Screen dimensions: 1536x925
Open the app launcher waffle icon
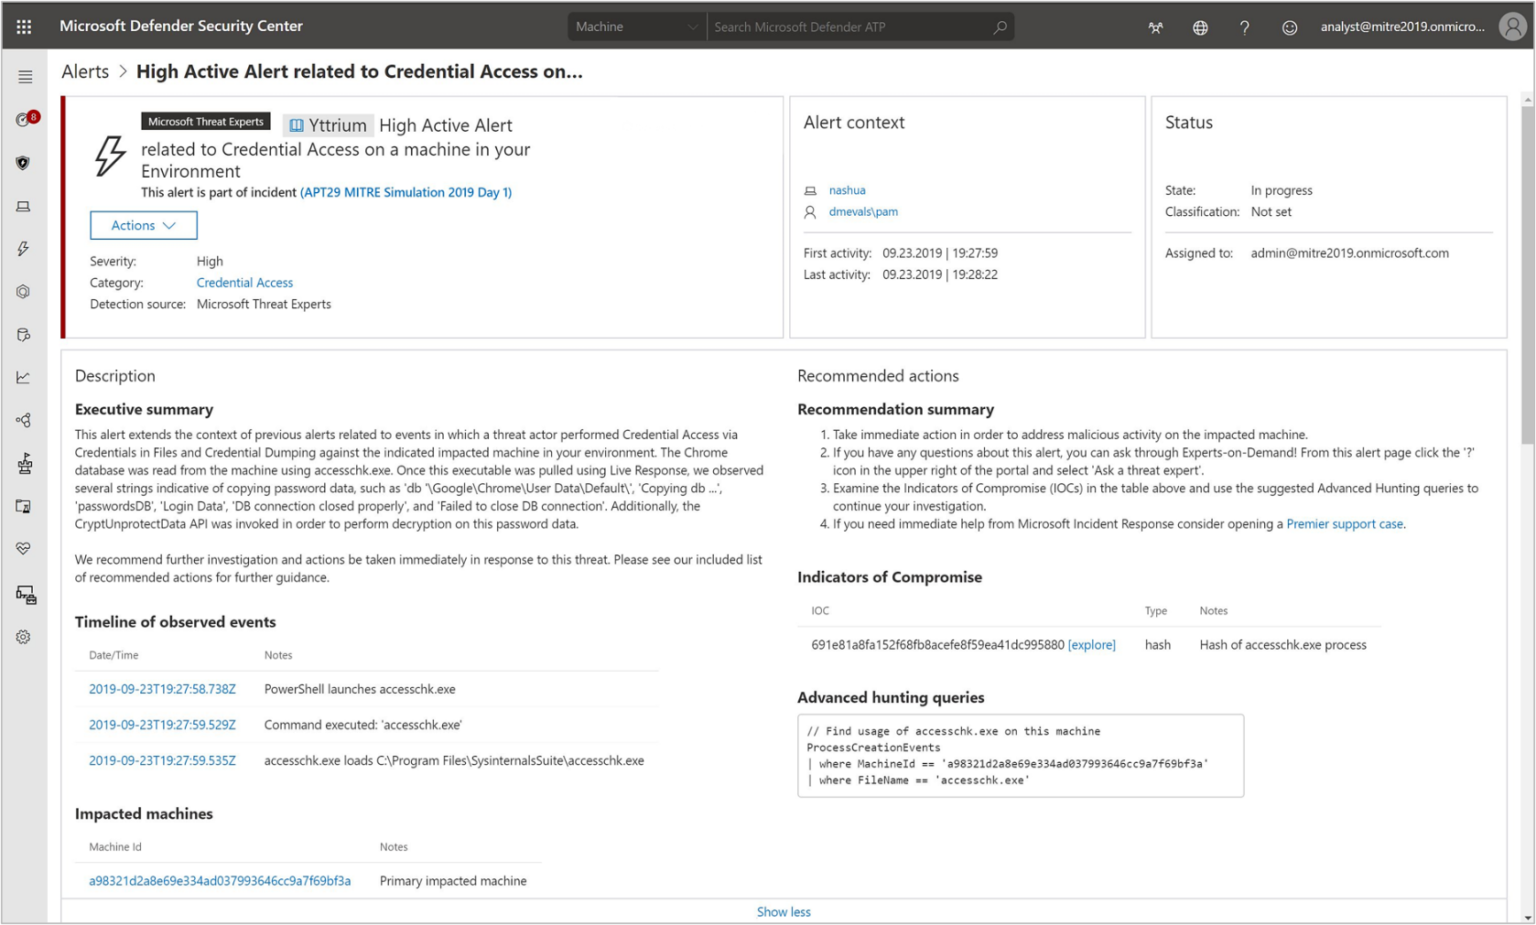[24, 26]
